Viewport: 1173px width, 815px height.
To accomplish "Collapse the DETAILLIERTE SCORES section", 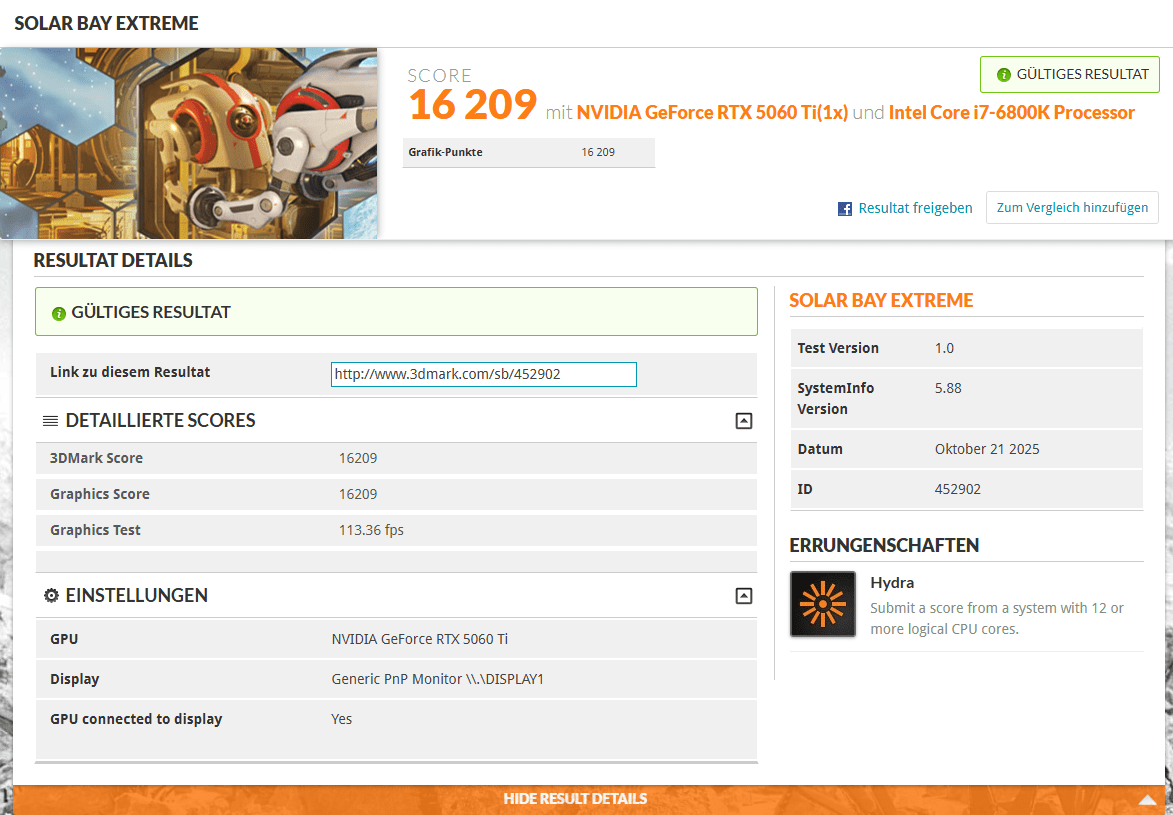I will pyautogui.click(x=744, y=421).
